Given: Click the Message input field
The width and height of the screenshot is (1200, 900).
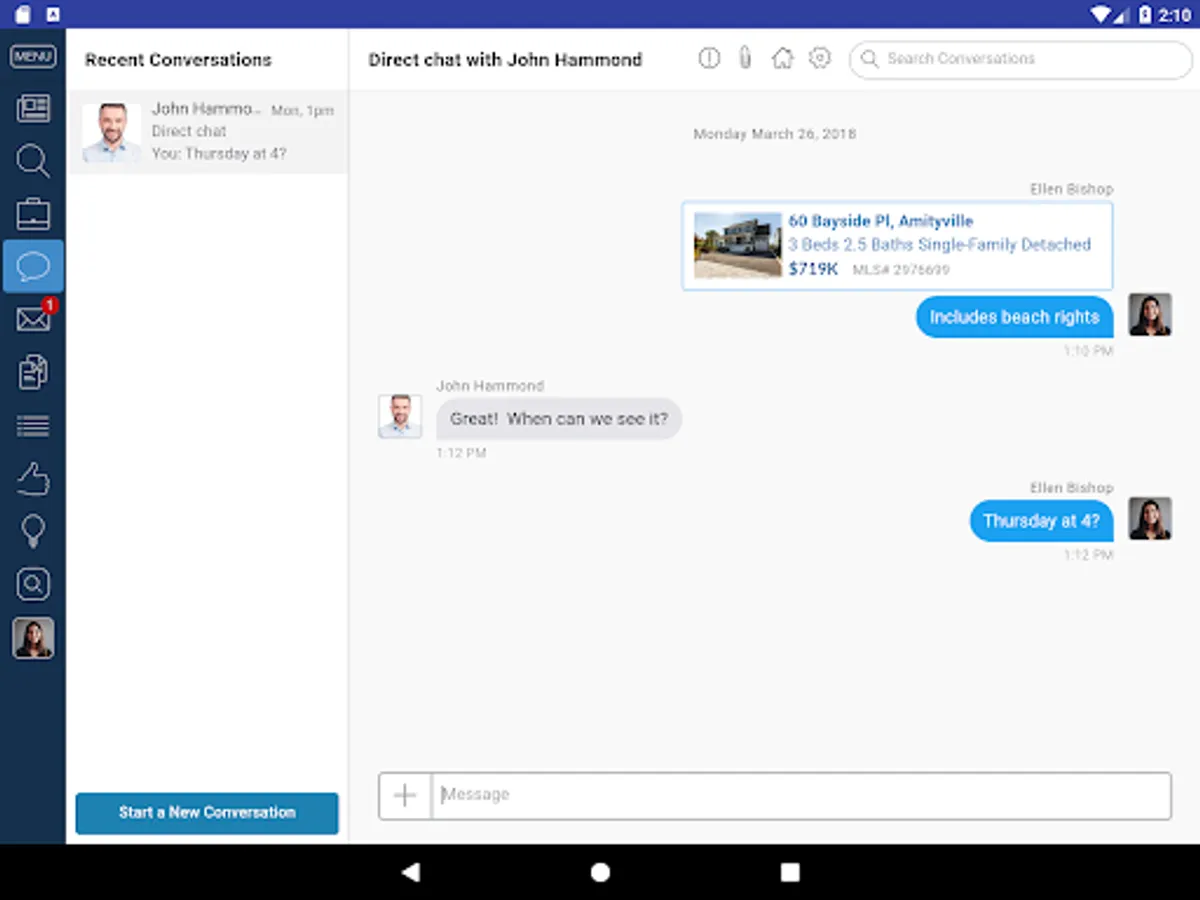Looking at the screenshot, I should (801, 795).
